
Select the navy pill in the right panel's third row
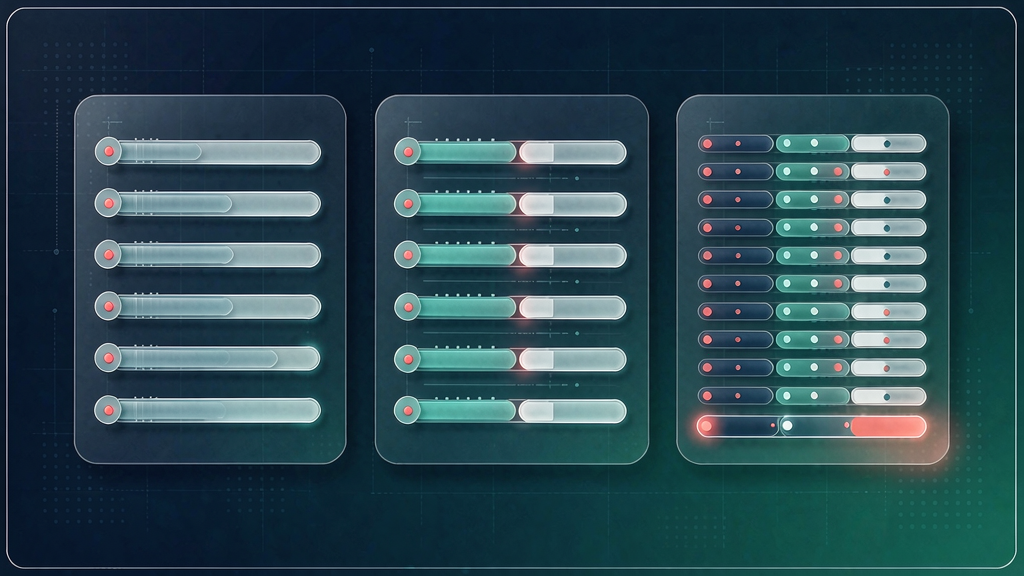[736, 199]
